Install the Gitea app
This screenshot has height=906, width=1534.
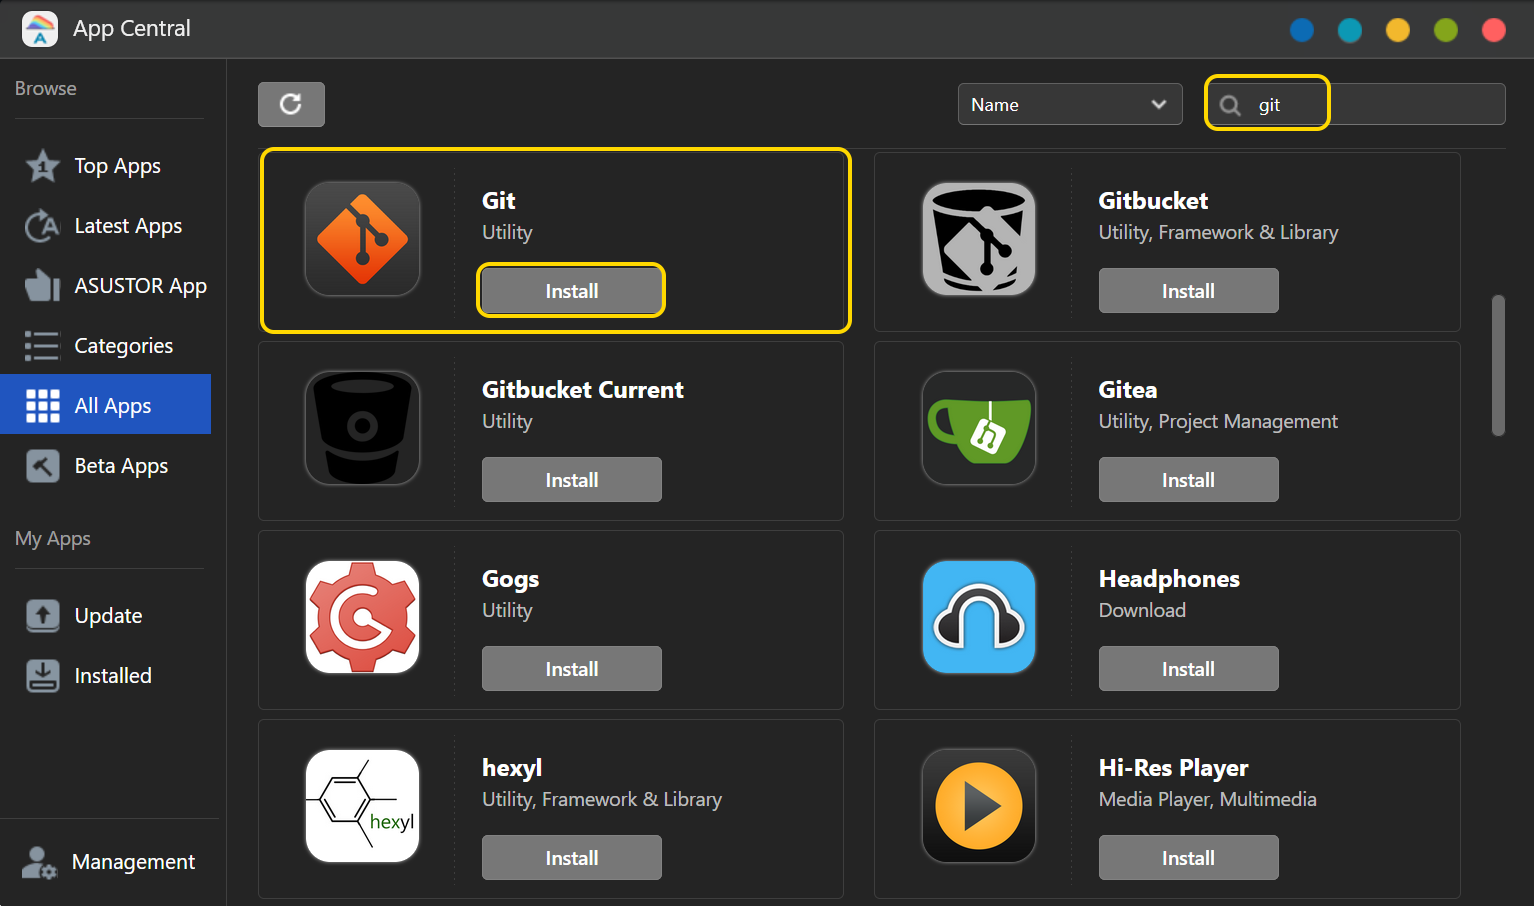[x=1188, y=480]
